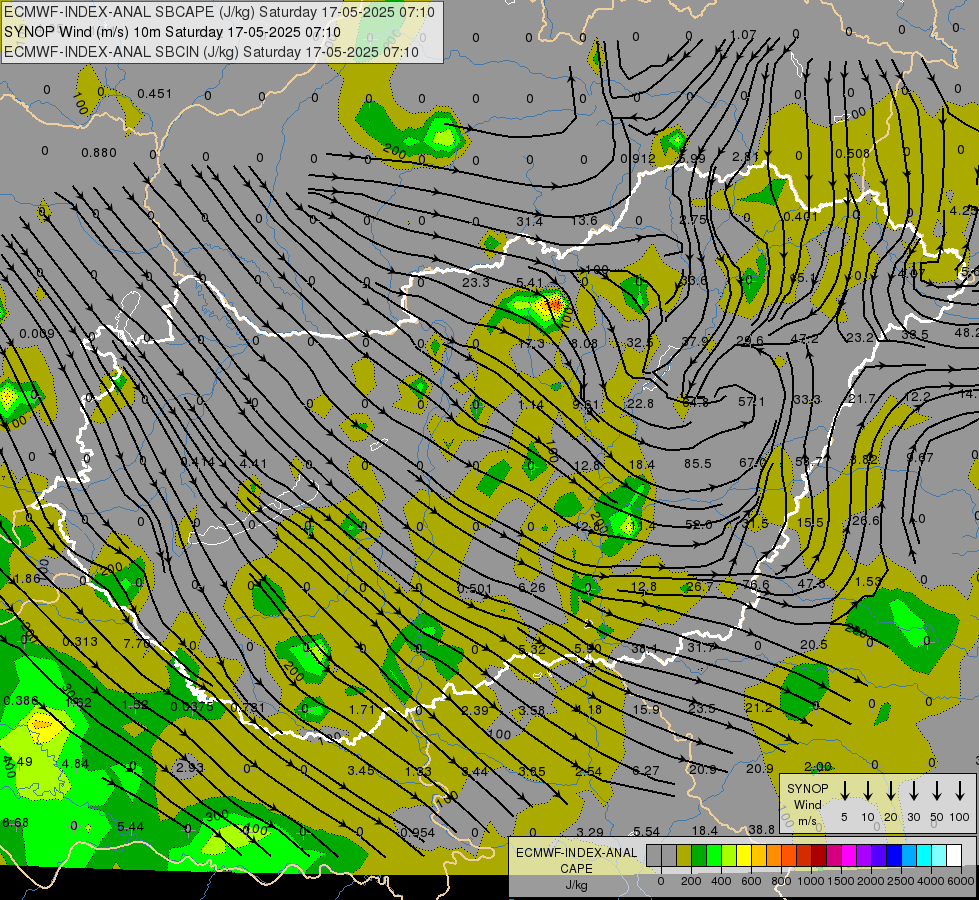Viewport: 979px width, 900px height.
Task: Click the 0.414 value on the map
Action: pyautogui.click(x=197, y=462)
